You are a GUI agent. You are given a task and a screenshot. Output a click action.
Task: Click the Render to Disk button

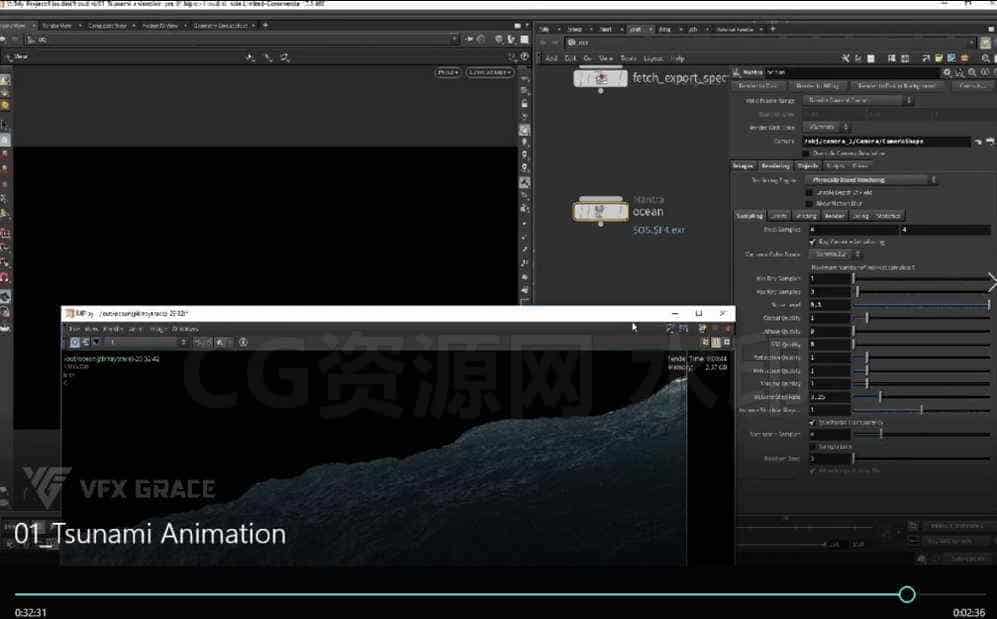coord(758,86)
